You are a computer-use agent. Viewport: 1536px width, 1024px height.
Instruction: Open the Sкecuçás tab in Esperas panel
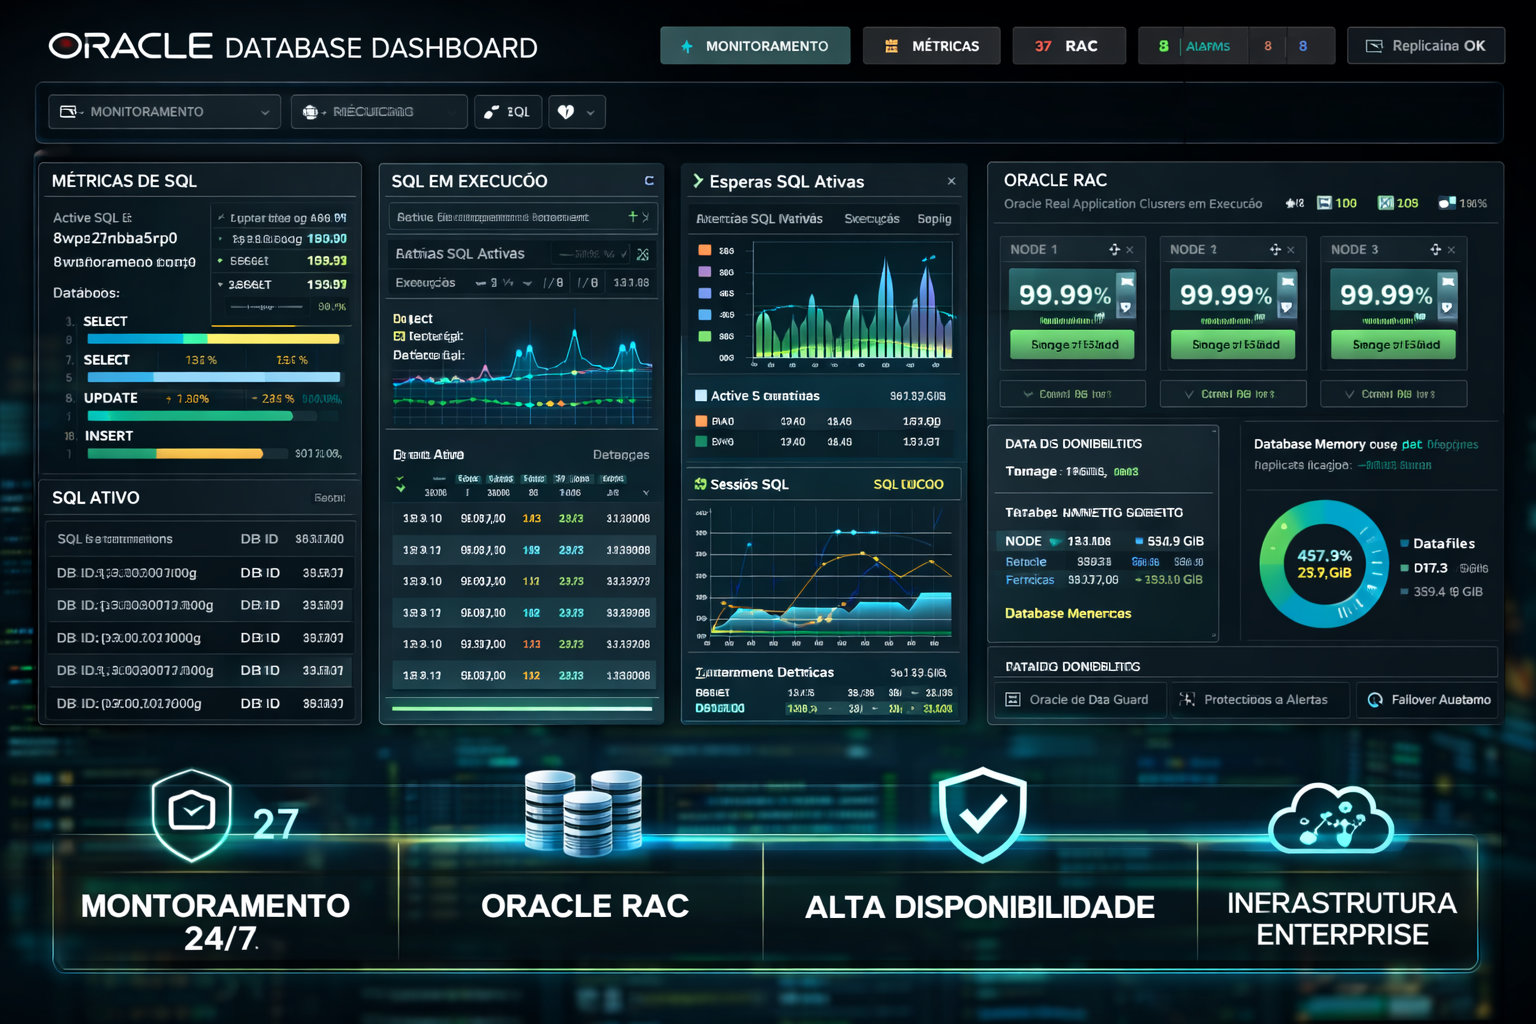point(871,218)
